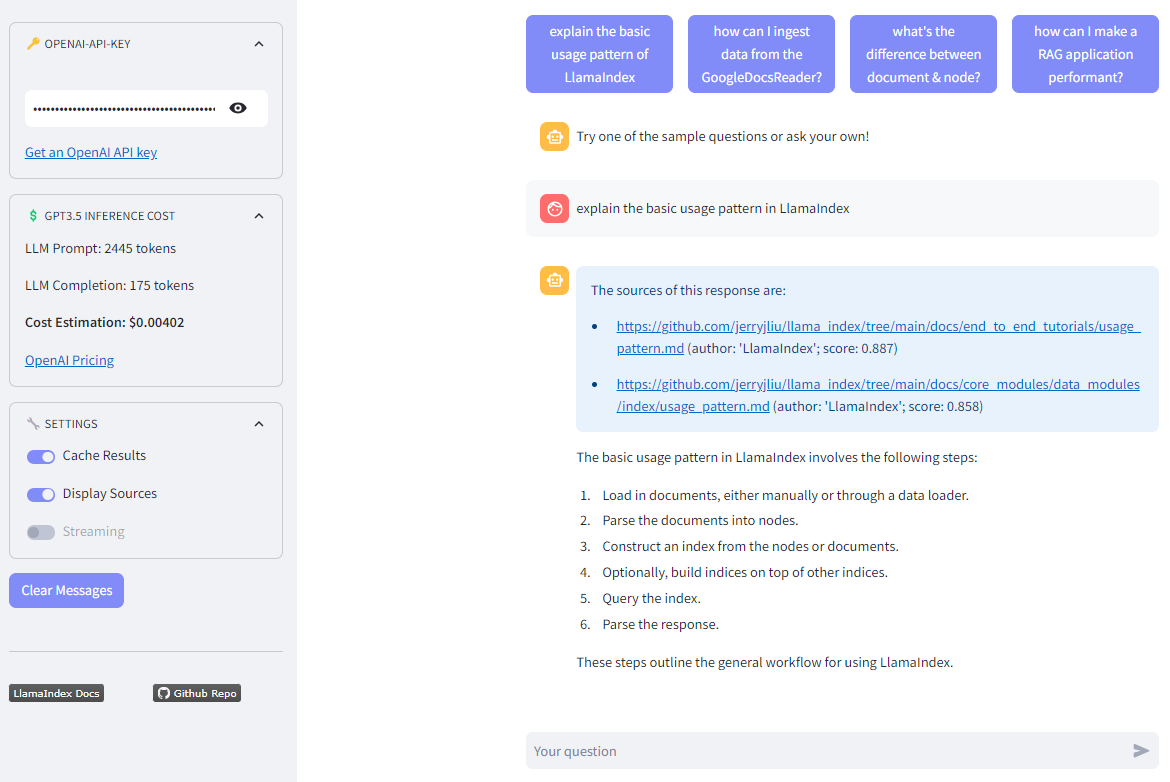Click 'Try one of the sample questions' message
This screenshot has height=782, width=1170.
(x=722, y=137)
